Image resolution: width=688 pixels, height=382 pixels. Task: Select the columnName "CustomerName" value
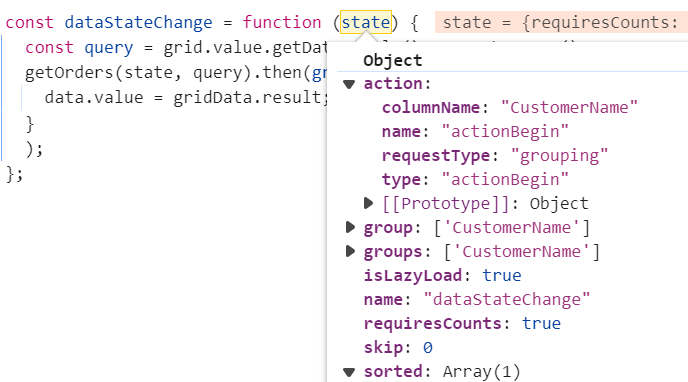tap(569, 107)
